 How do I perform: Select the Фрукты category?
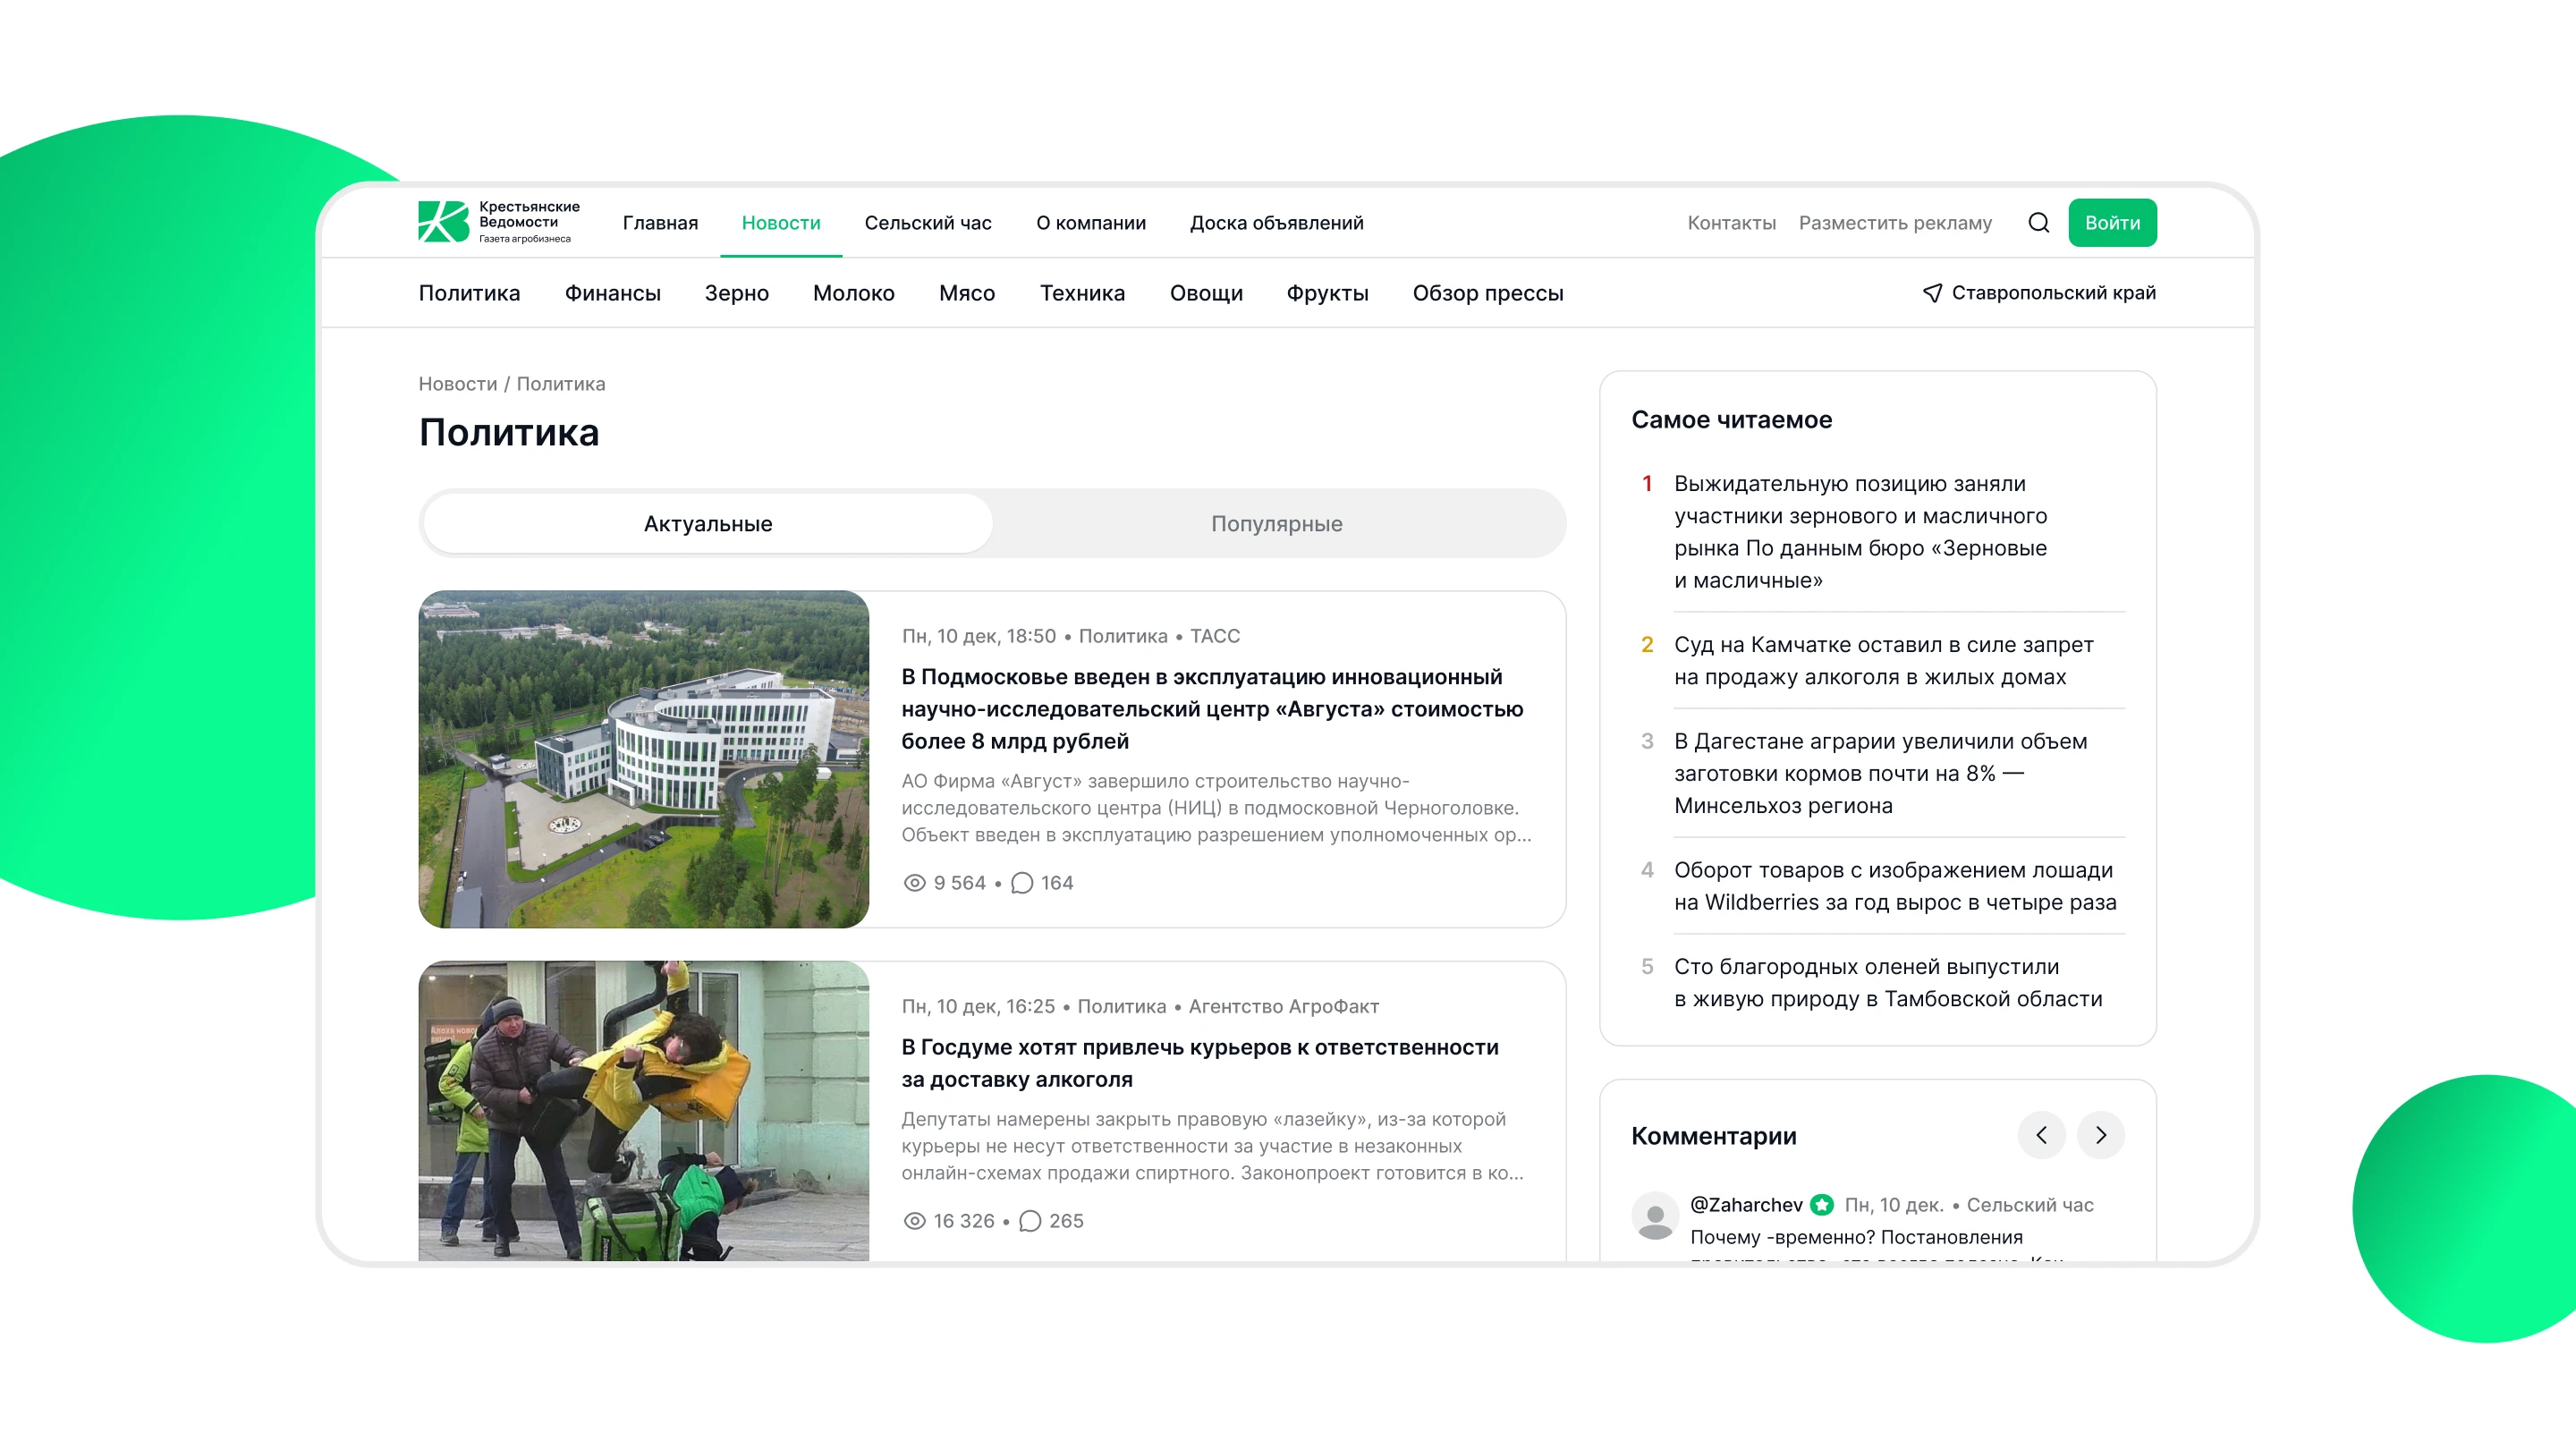pos(1327,293)
